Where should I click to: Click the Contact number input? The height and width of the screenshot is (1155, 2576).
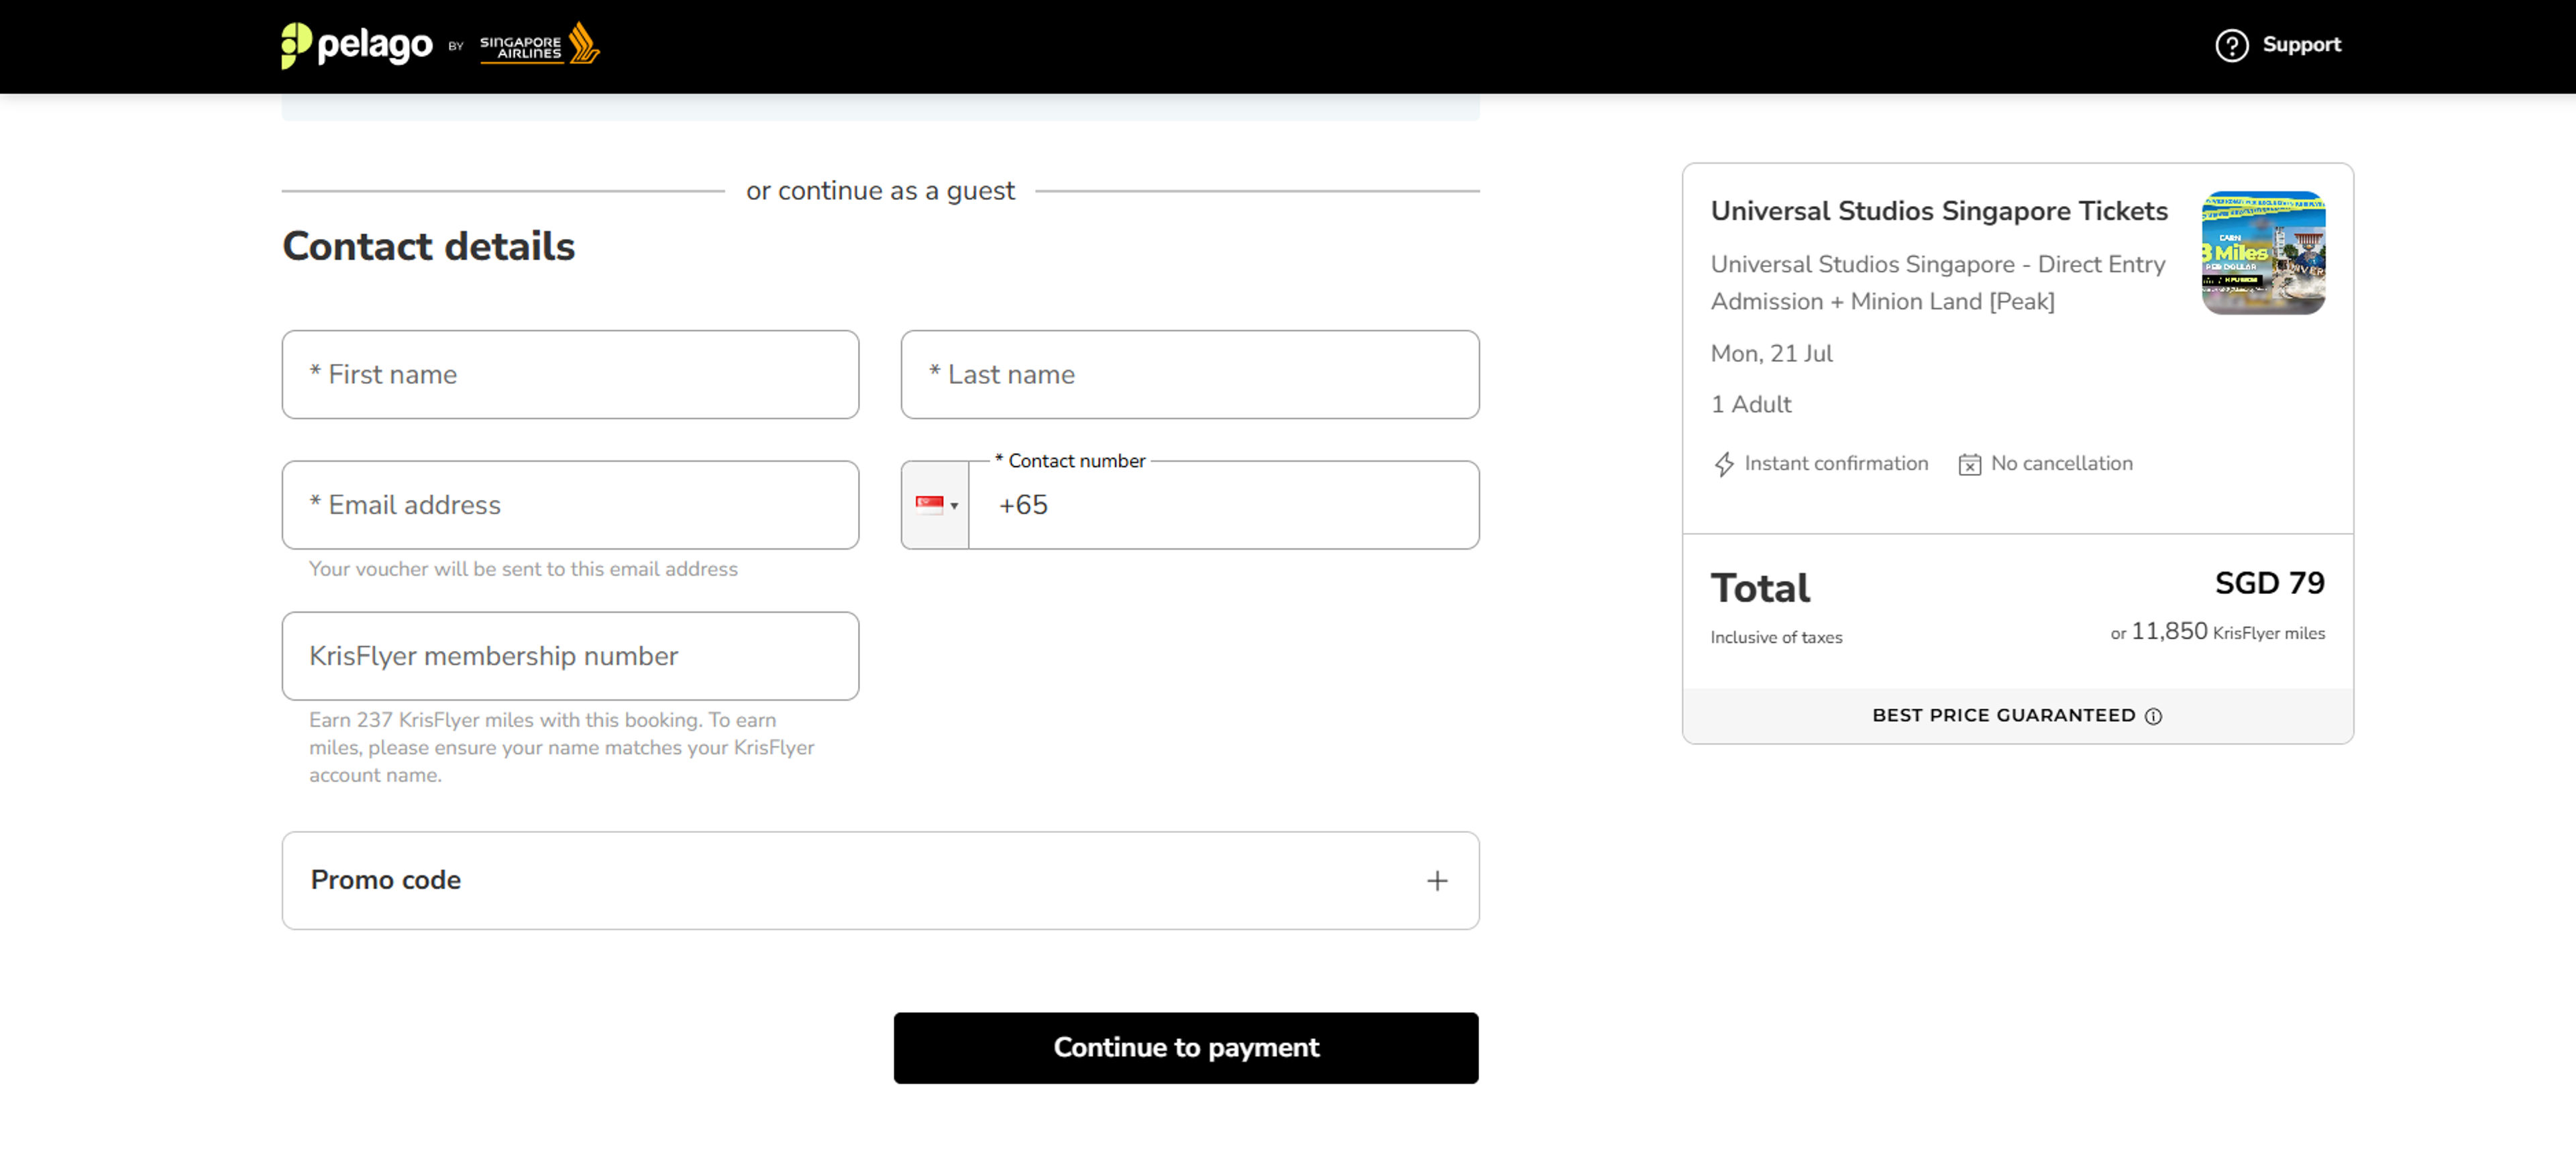(1222, 505)
